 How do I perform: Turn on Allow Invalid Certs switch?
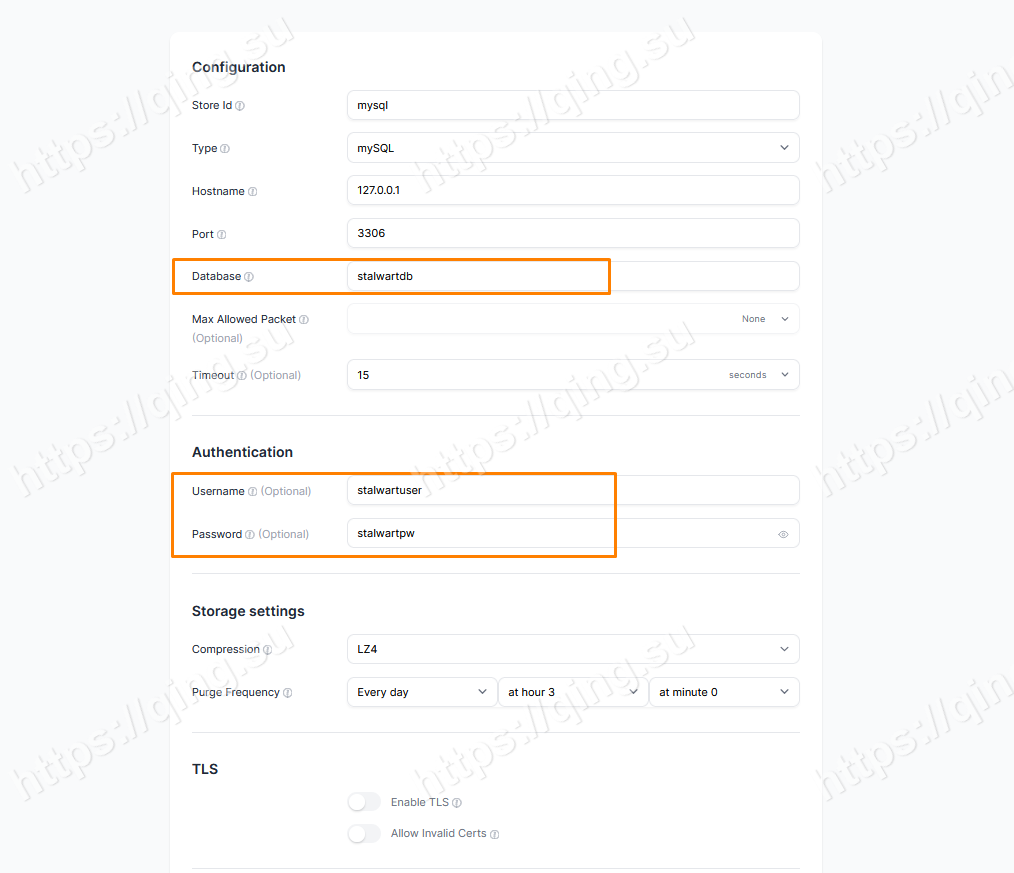[x=364, y=833]
